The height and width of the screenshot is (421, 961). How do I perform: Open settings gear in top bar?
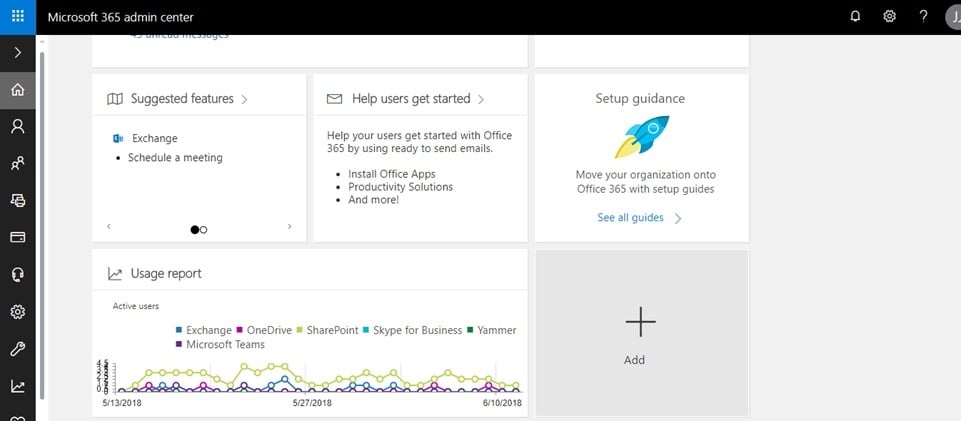889,17
